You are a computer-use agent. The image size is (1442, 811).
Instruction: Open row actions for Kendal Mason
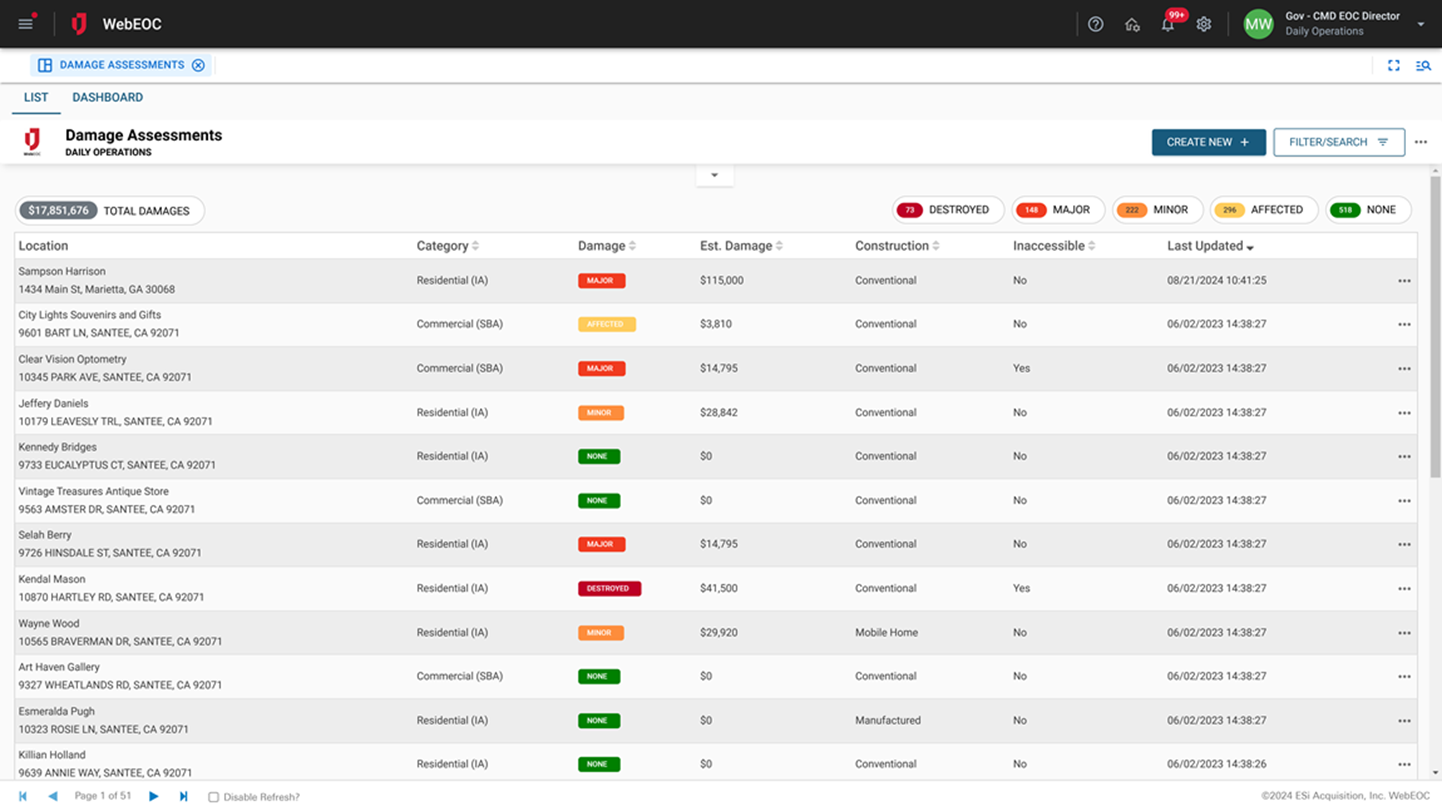coord(1404,588)
